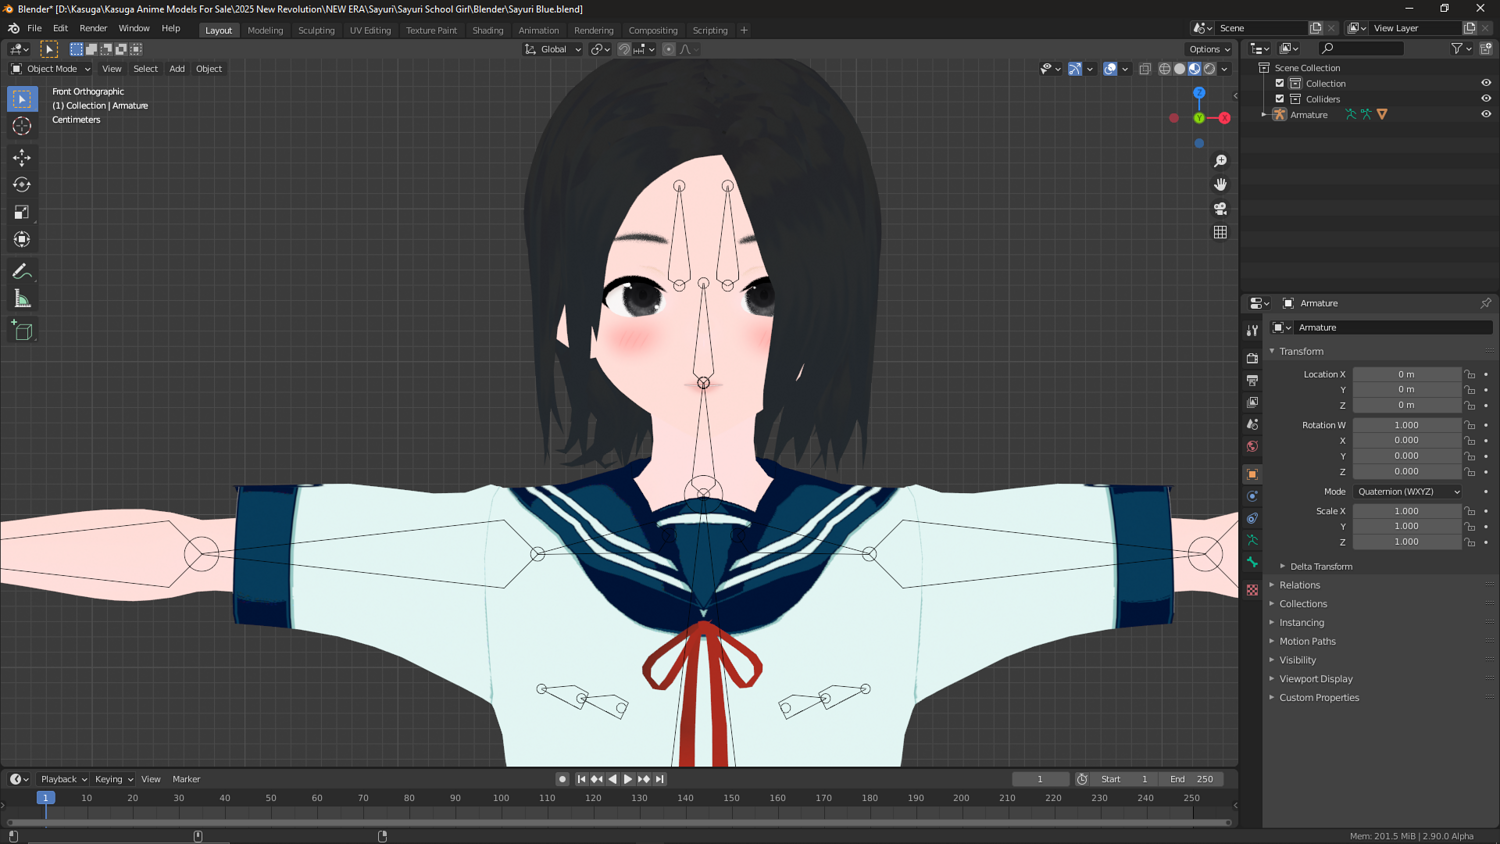Open the outliner filter funnel
Viewport: 1500px width, 844px height.
coord(1458,48)
